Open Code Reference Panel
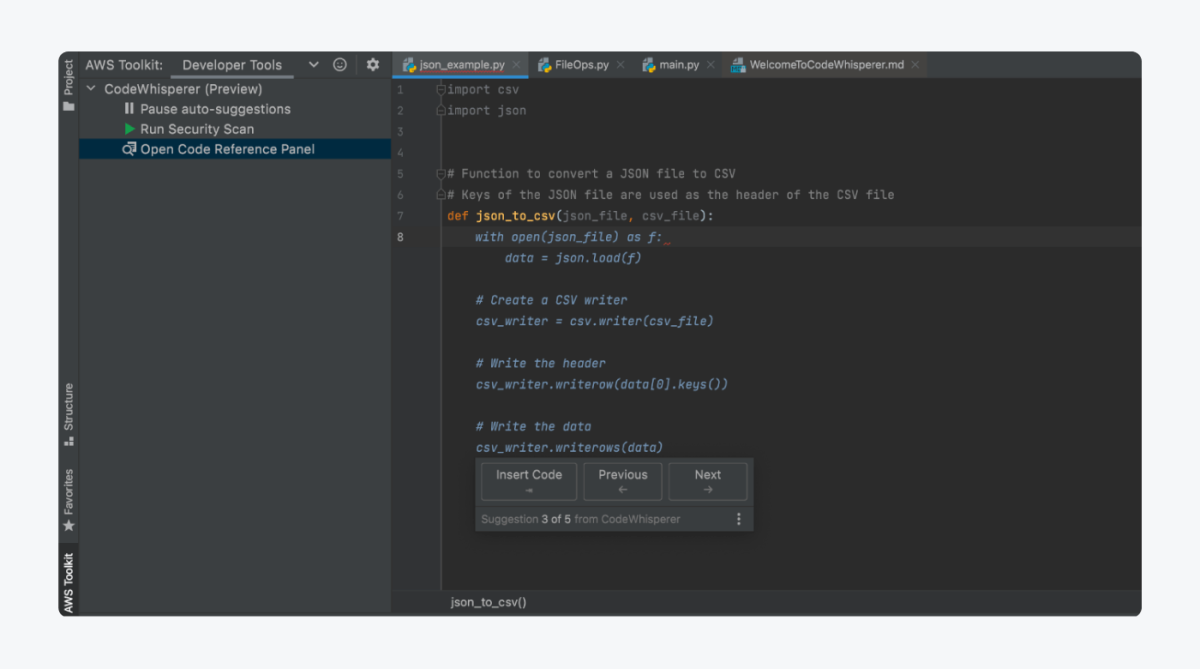The height and width of the screenshot is (669, 1200). (226, 149)
